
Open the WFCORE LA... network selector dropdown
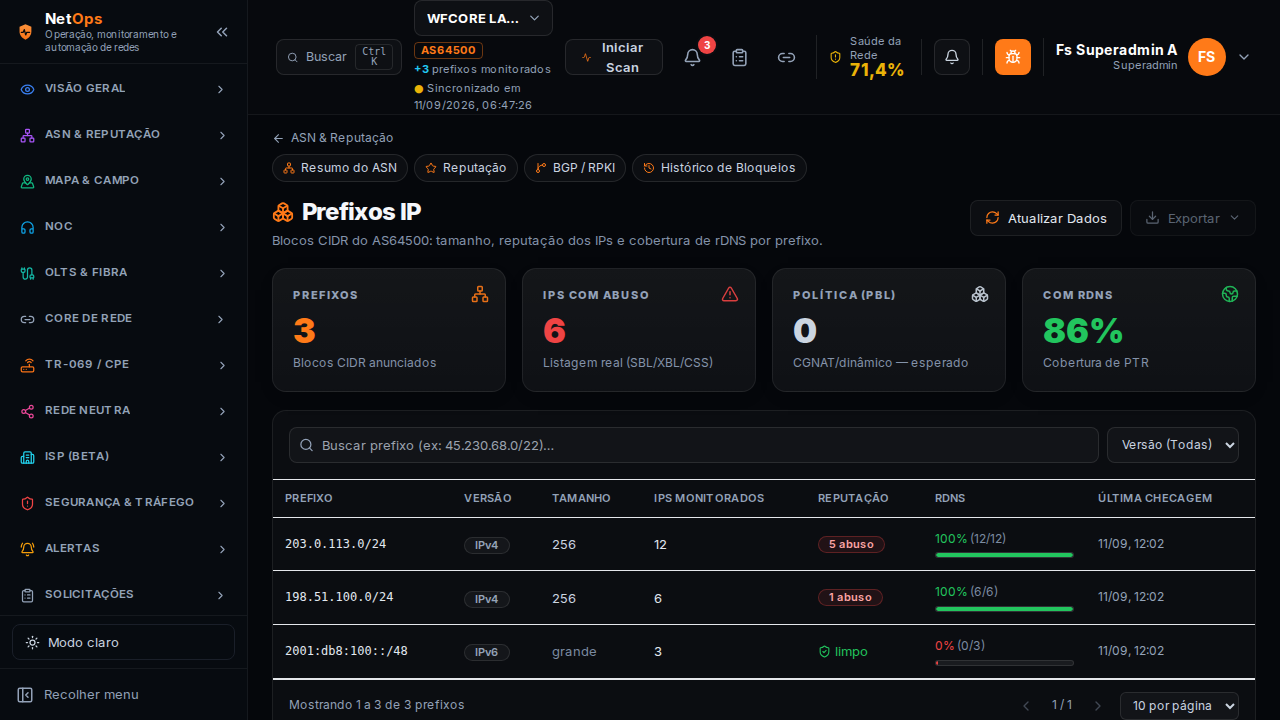coord(483,18)
